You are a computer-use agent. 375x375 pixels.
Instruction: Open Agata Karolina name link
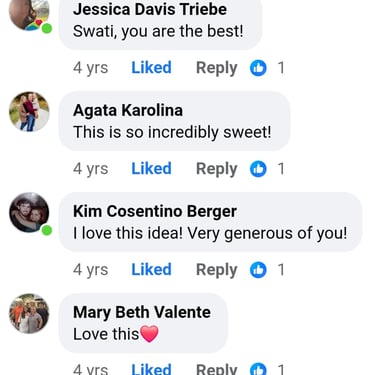tap(128, 110)
